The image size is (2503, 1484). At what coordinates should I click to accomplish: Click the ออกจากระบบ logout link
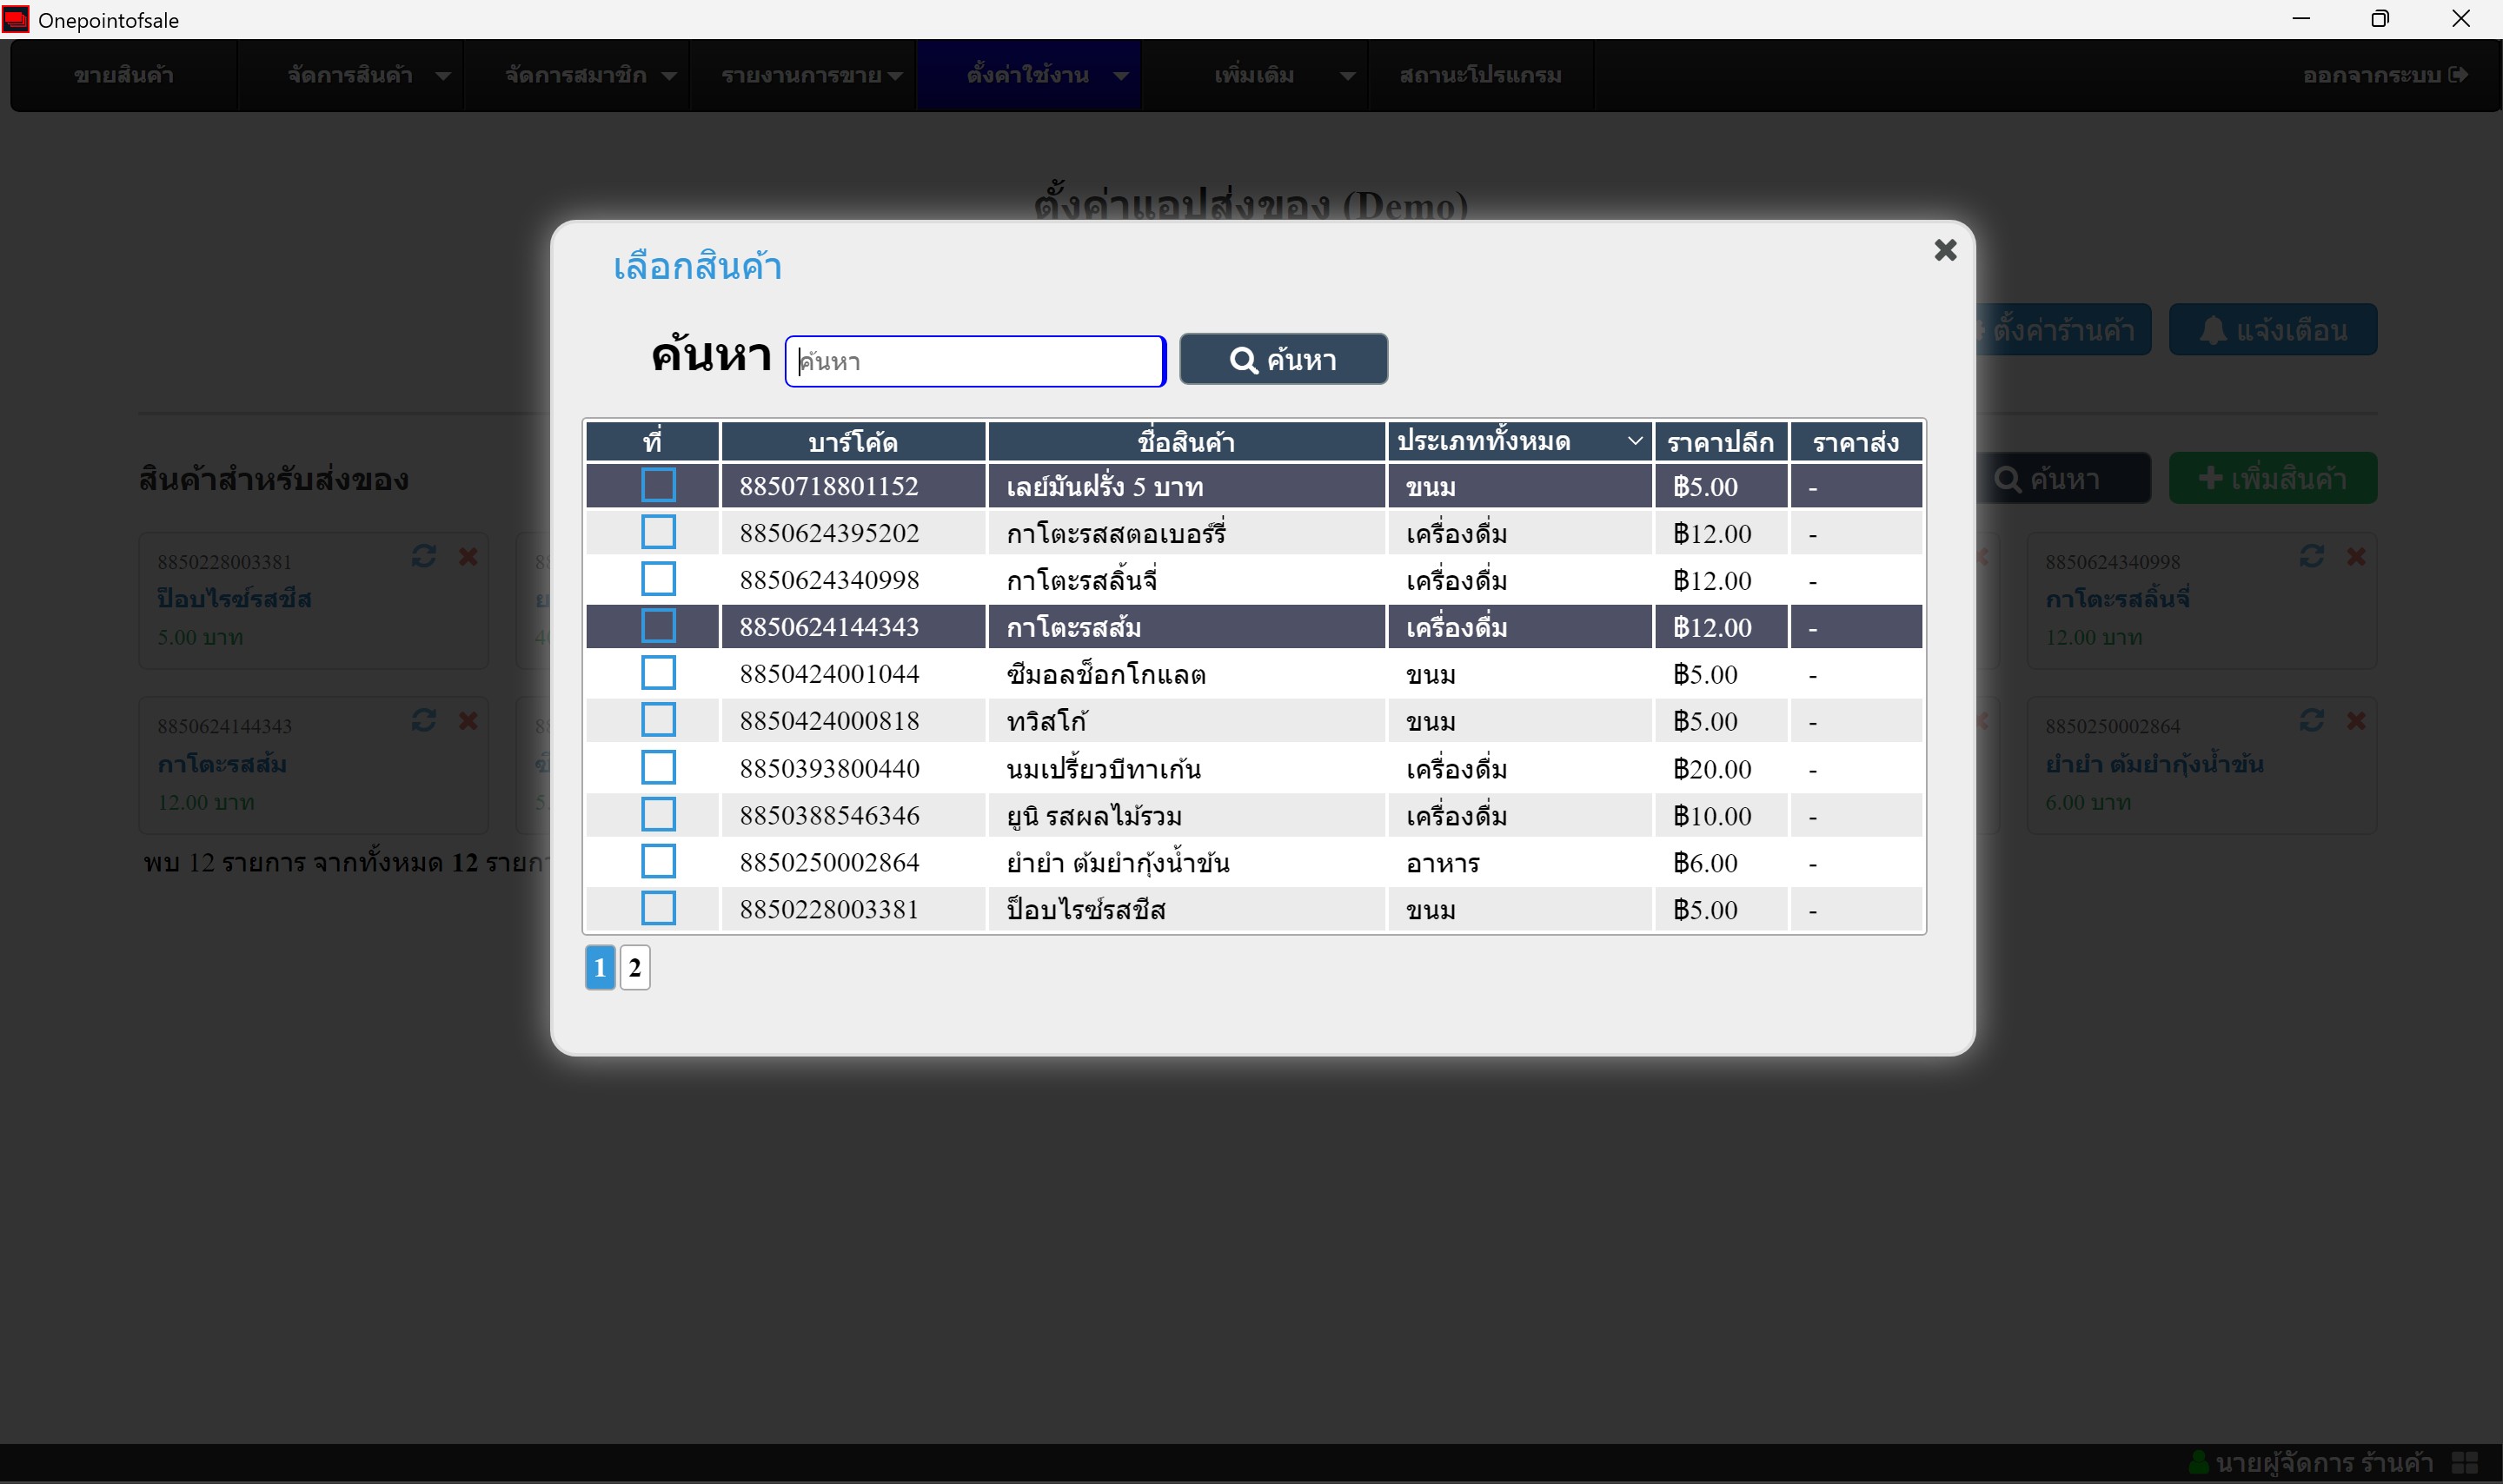(2384, 75)
